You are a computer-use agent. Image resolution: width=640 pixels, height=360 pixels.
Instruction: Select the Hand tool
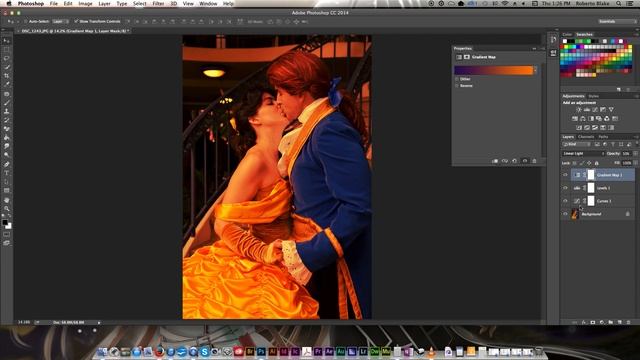click(7, 200)
